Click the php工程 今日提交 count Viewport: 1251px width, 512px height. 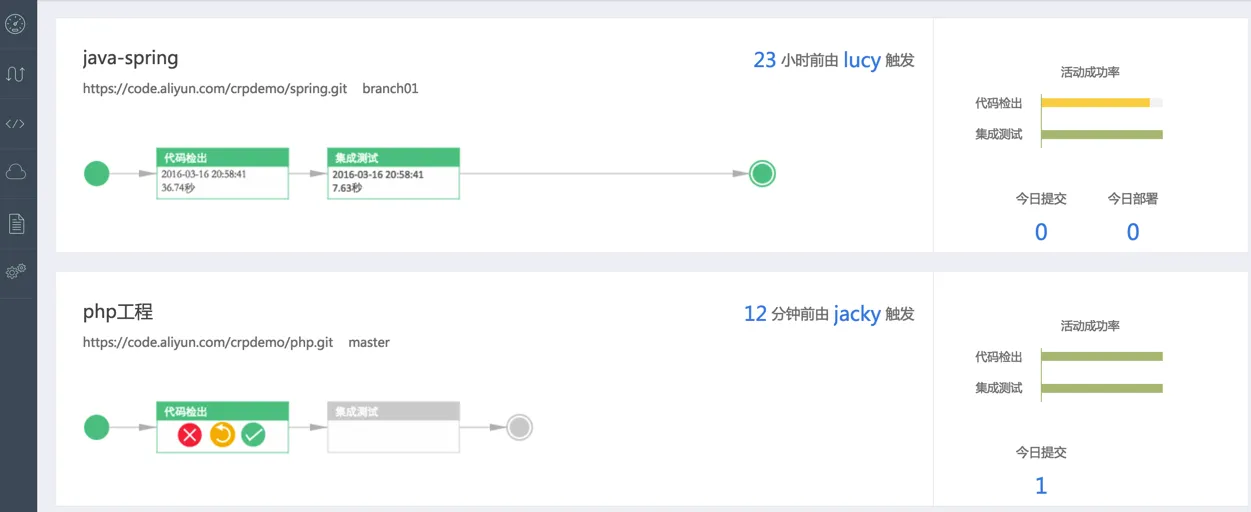pos(1041,486)
